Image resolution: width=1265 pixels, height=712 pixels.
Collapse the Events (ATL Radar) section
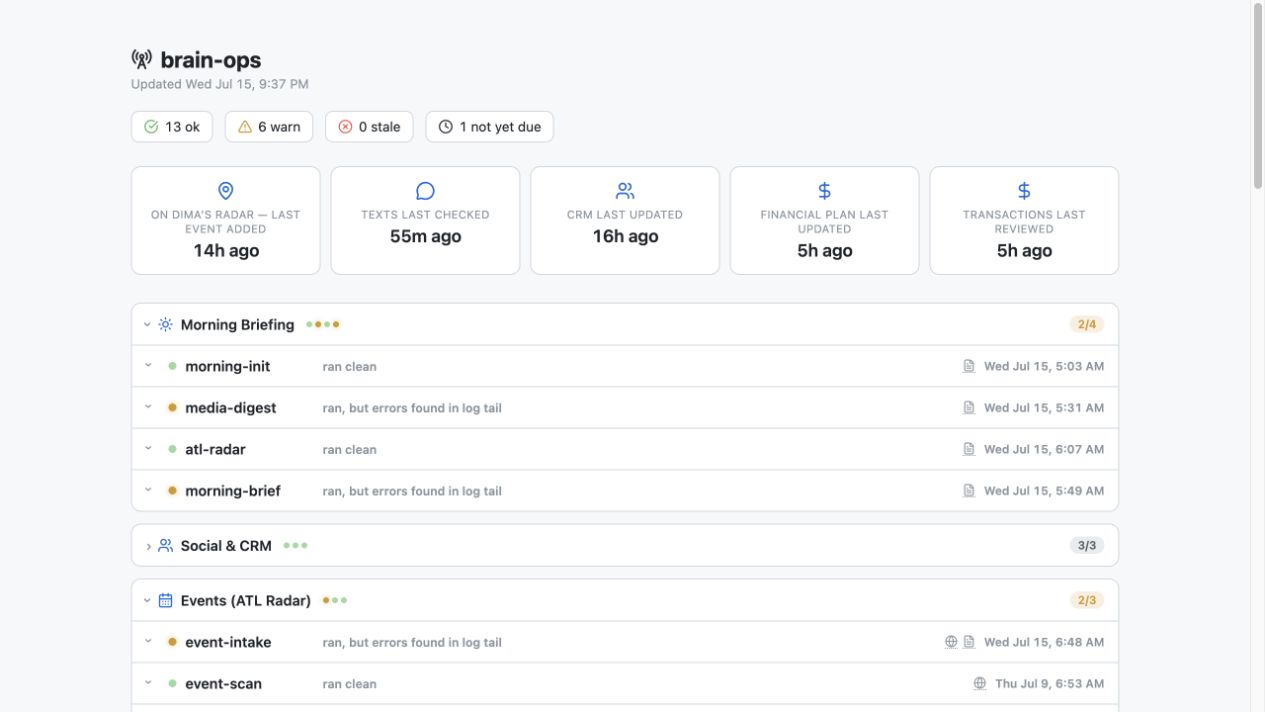tap(147, 601)
